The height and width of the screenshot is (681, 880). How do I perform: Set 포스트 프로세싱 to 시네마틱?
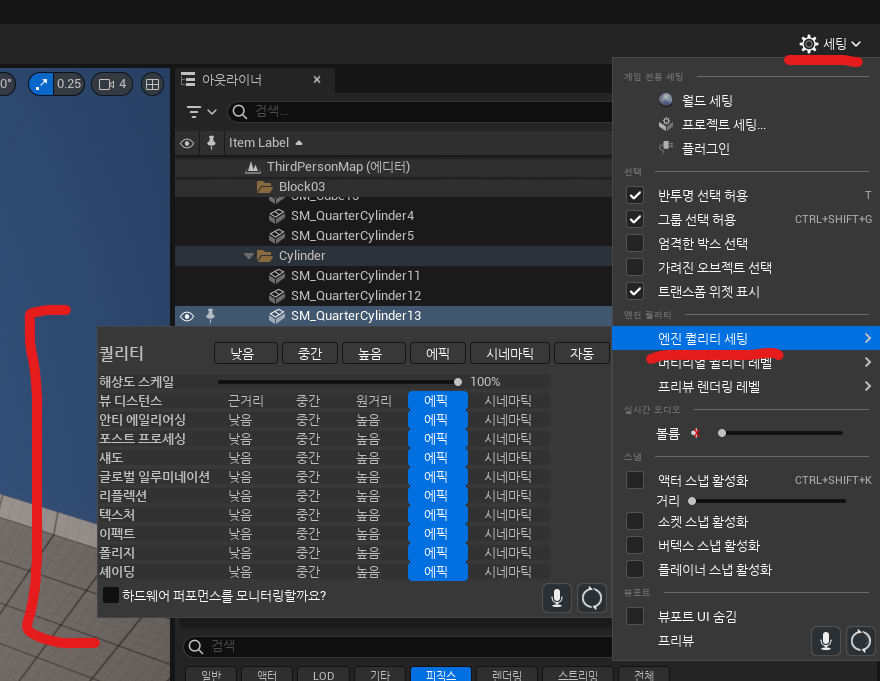[x=508, y=439]
